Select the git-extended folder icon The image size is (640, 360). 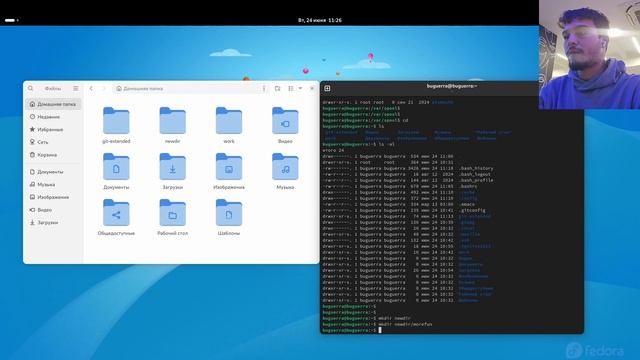116,121
